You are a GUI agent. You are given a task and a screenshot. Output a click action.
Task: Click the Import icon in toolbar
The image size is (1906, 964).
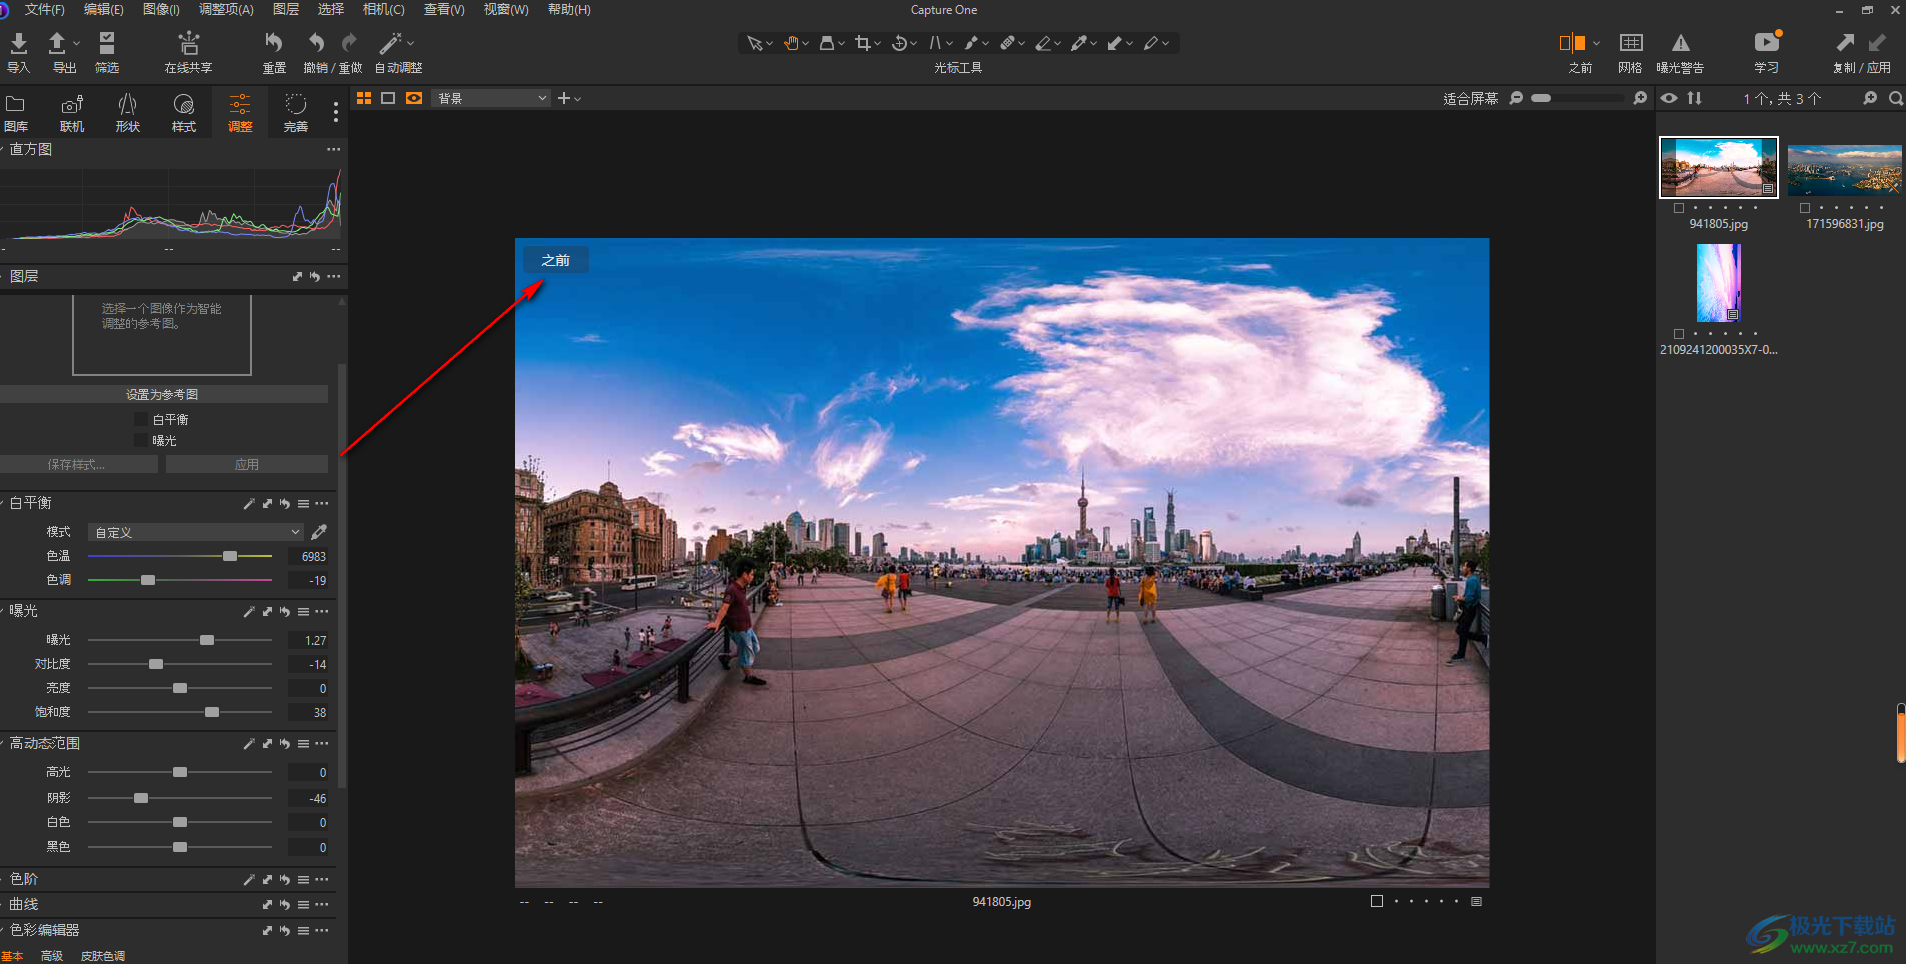pos(18,44)
